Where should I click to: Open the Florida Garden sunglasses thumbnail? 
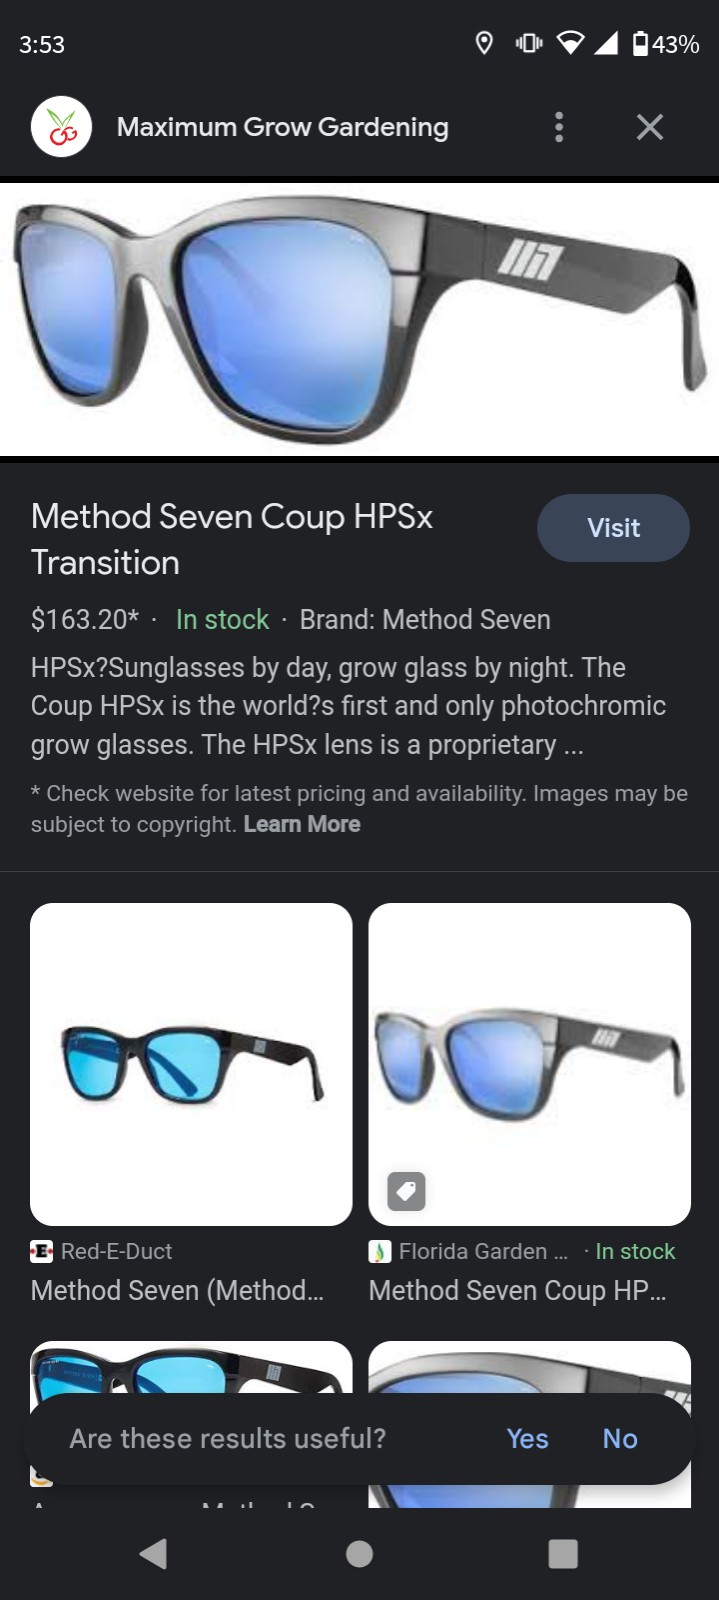click(x=529, y=1064)
